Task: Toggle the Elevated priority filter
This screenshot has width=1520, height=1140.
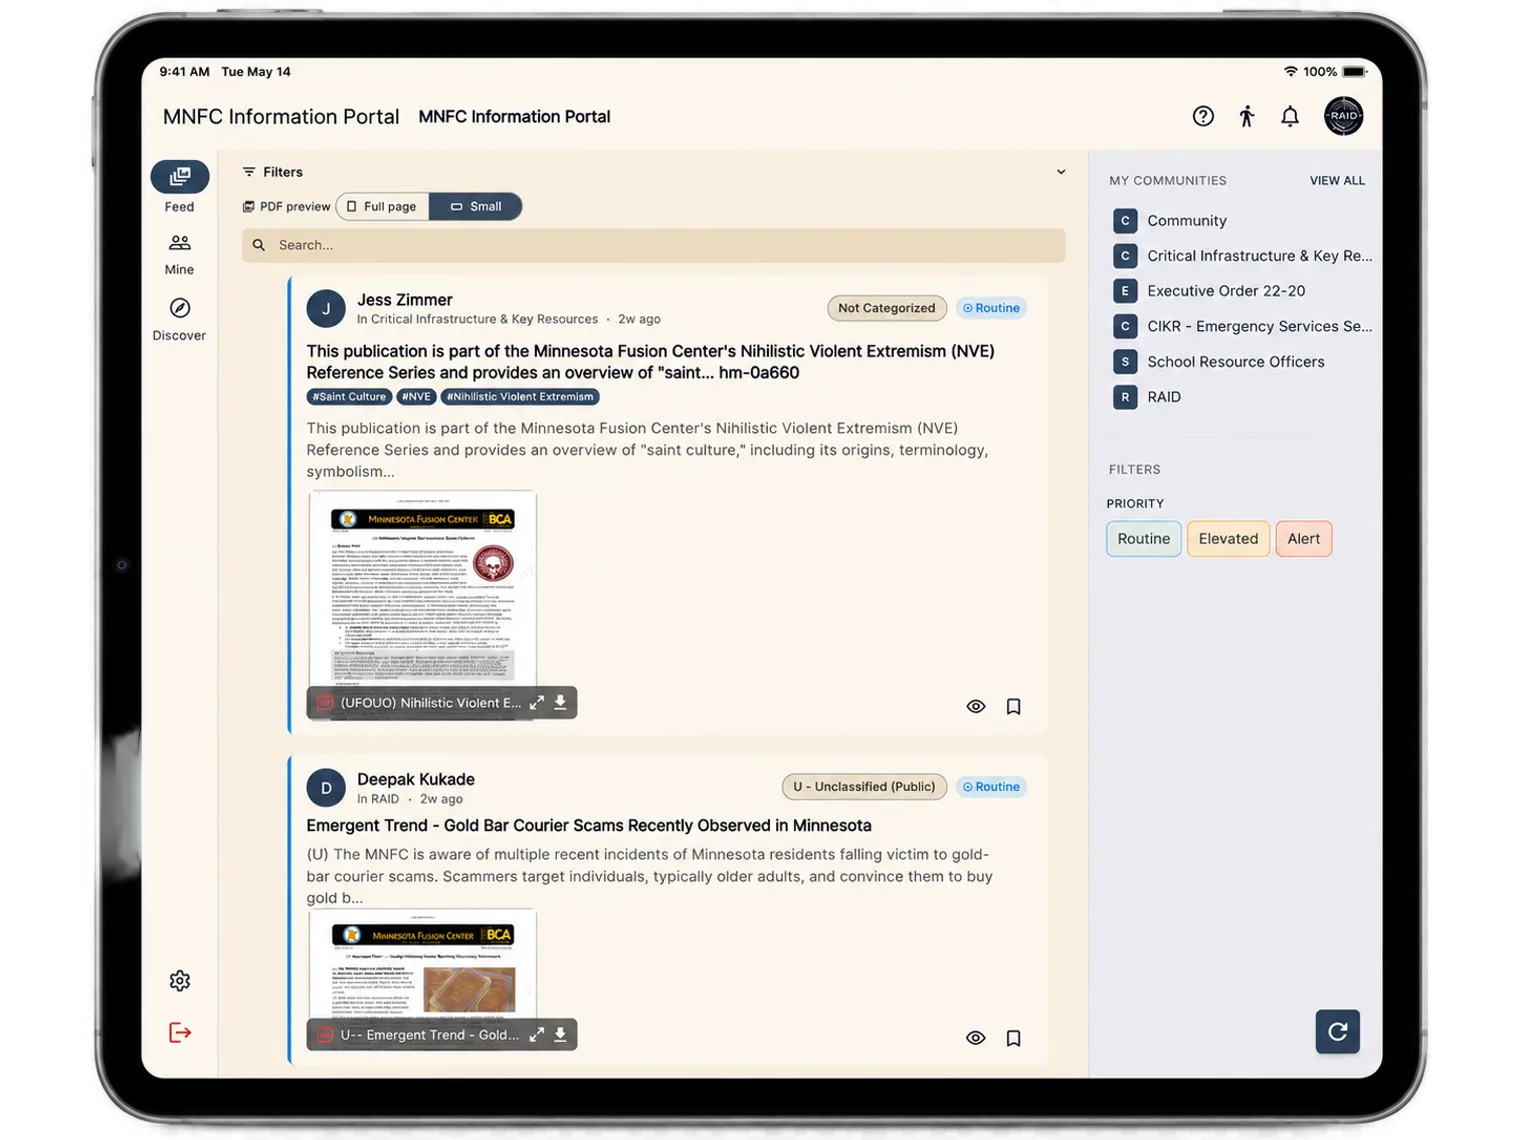Action: [1228, 539]
